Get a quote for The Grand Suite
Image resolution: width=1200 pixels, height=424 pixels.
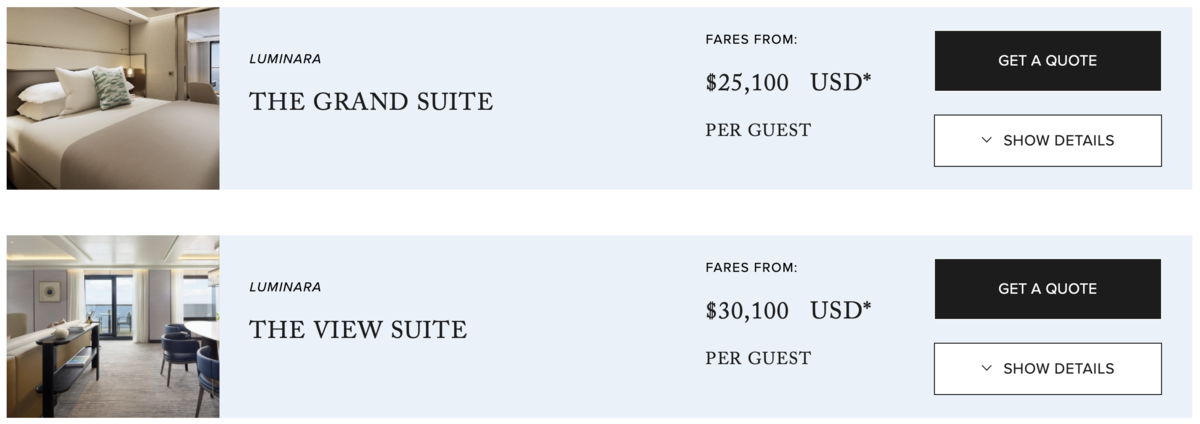coord(1048,61)
